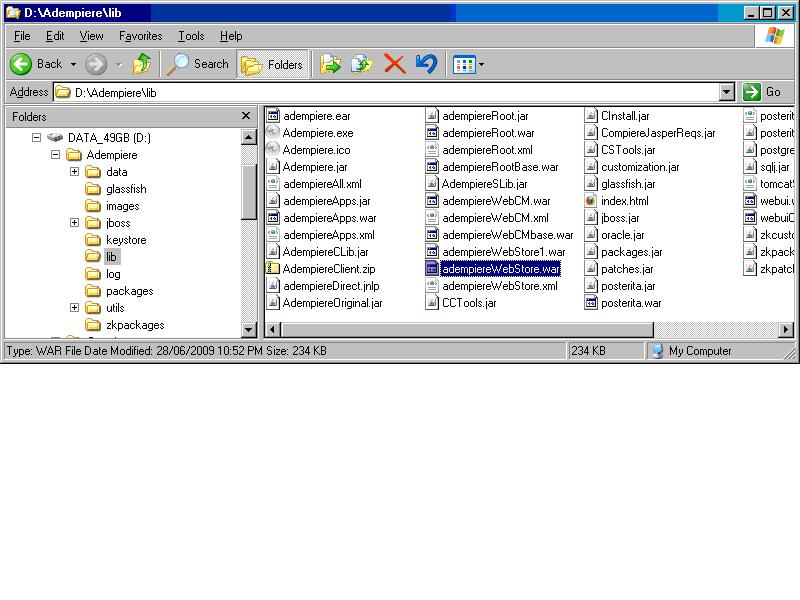Click the Go button

tap(764, 92)
